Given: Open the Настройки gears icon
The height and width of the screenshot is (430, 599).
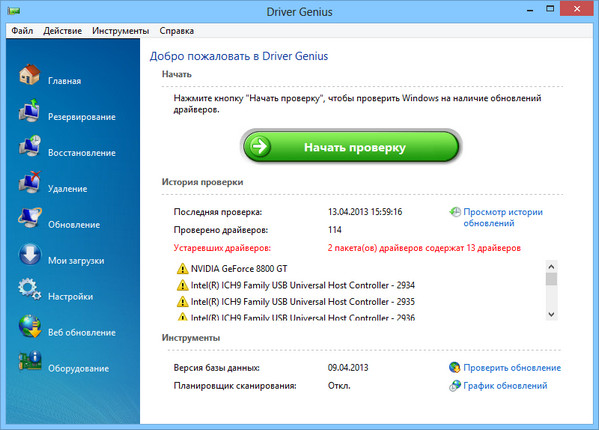Looking at the screenshot, I should pos(29,289).
